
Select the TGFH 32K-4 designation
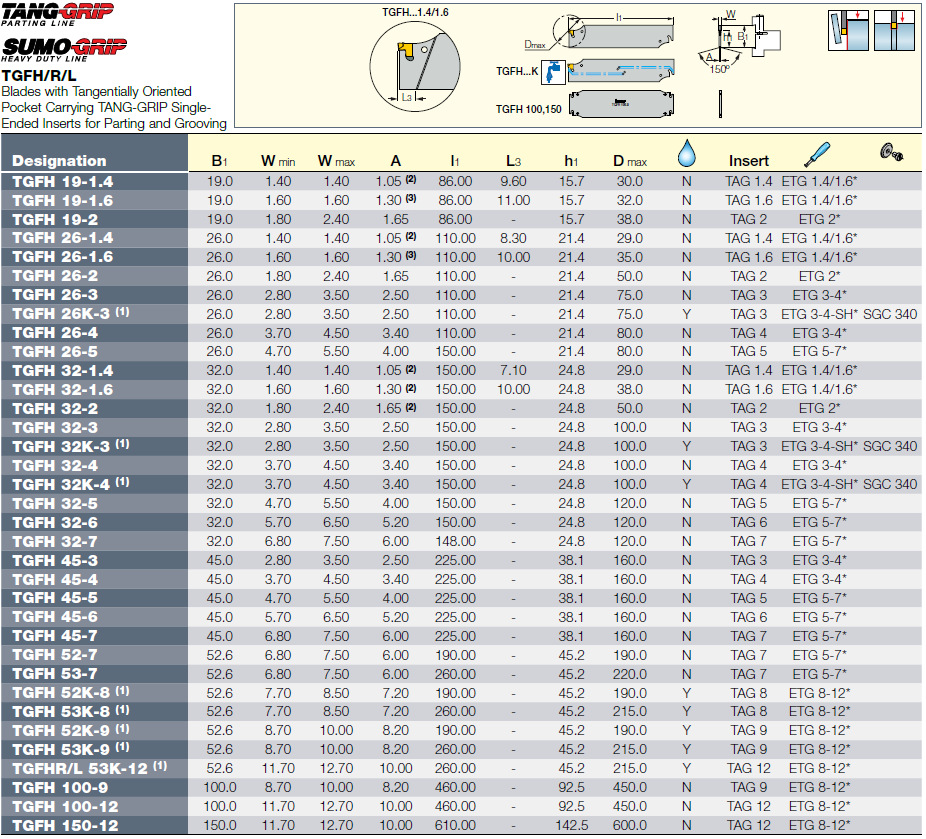click(x=70, y=485)
